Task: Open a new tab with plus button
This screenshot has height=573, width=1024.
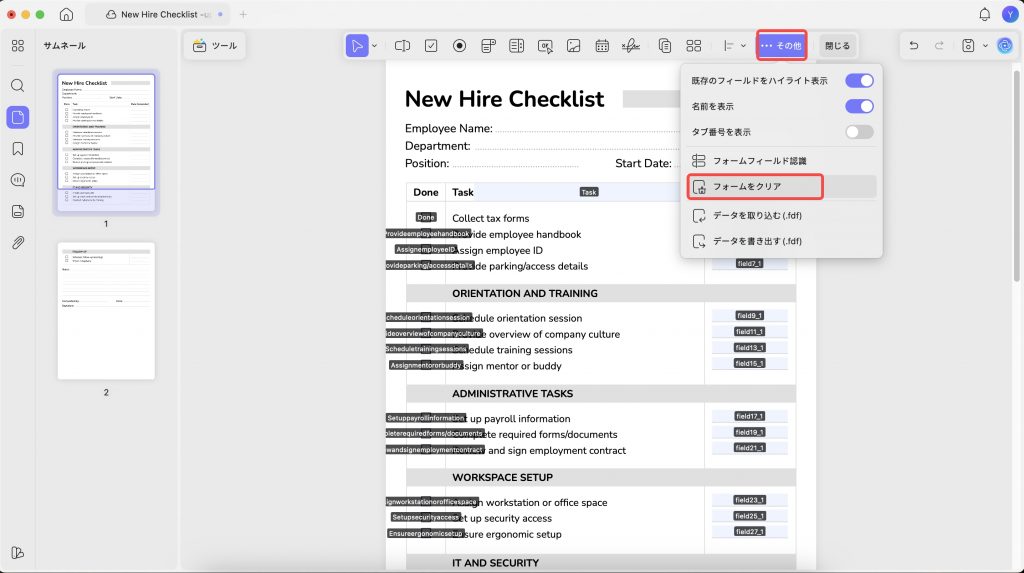Action: 243,14
